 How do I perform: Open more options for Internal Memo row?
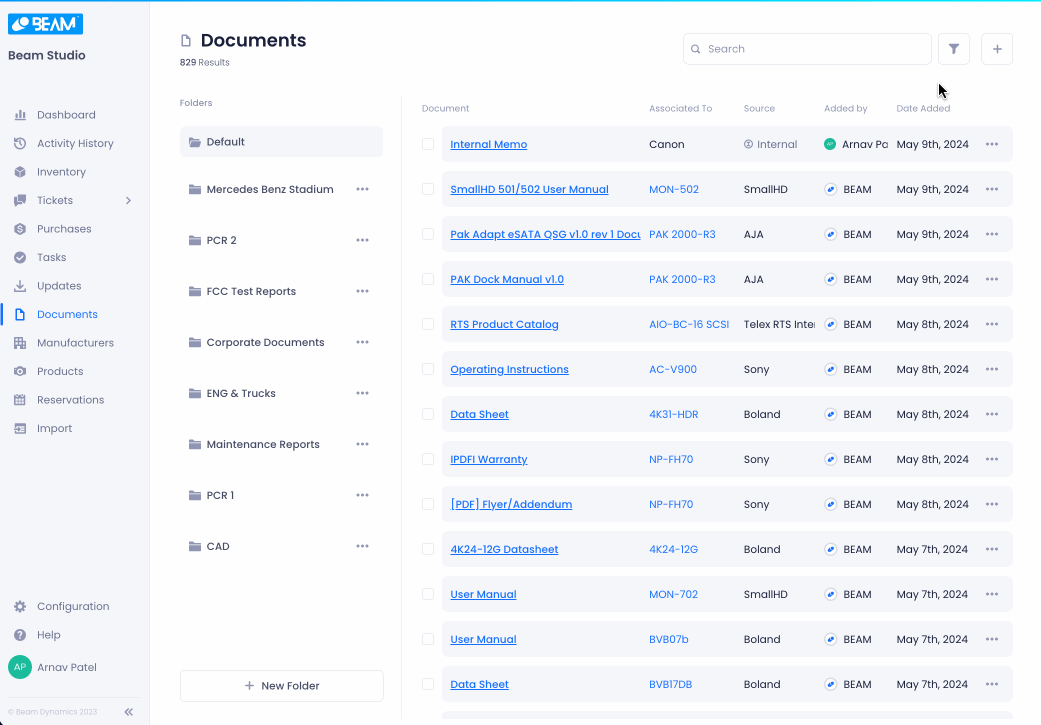click(992, 144)
